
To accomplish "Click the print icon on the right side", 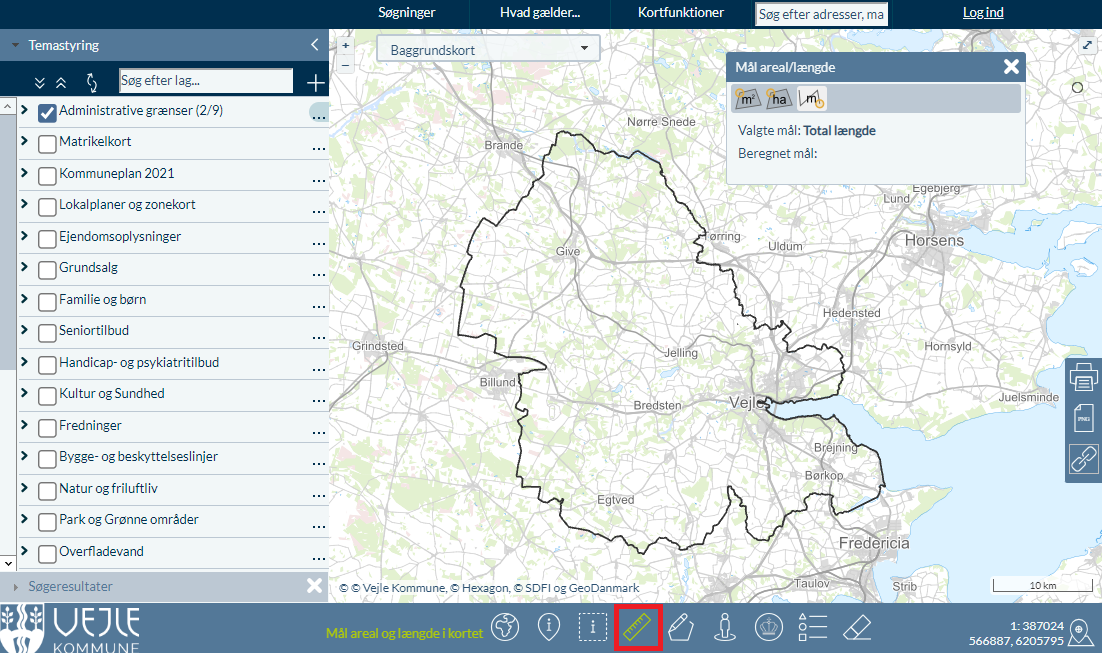I will click(x=1083, y=377).
